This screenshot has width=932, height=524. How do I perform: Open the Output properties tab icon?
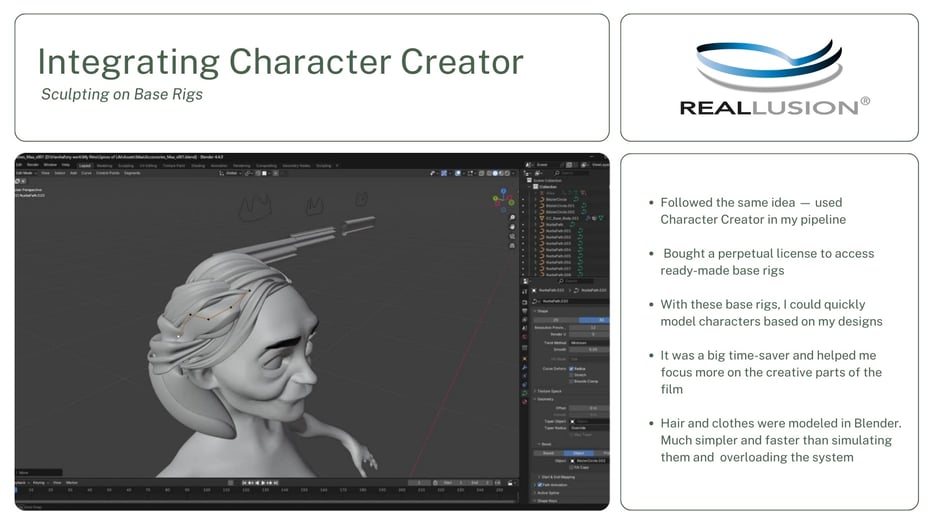tap(524, 311)
